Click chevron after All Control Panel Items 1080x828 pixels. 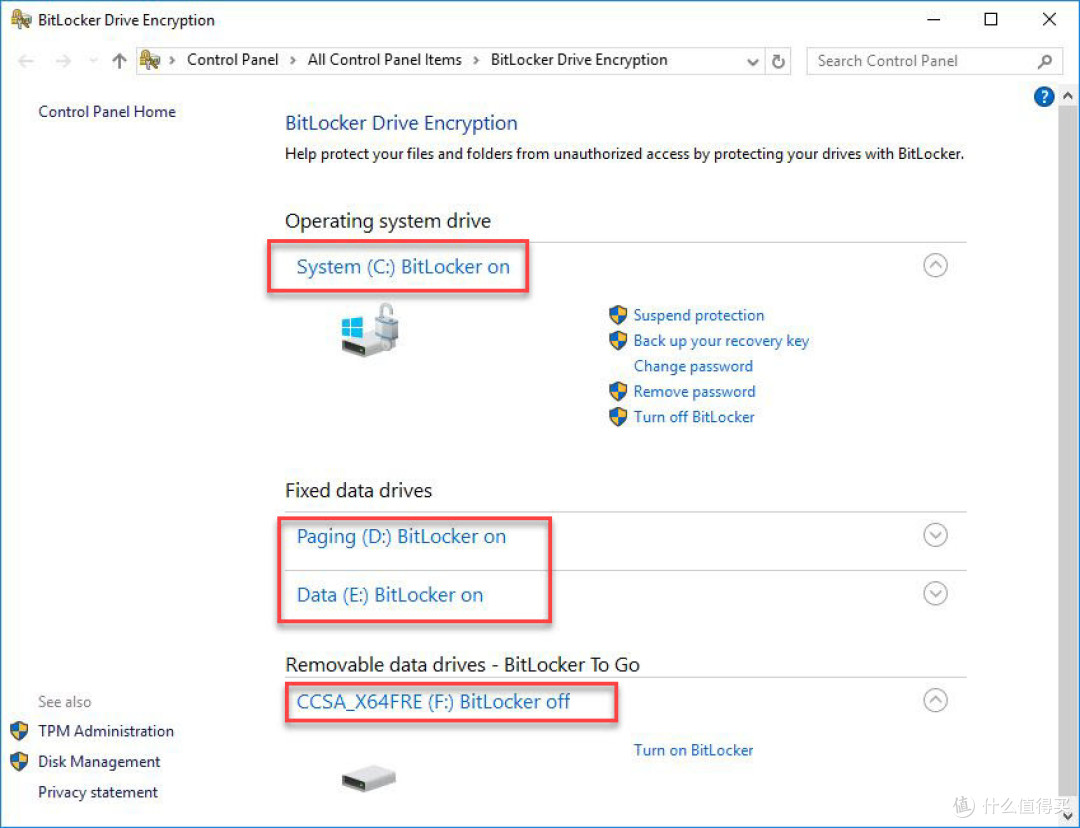476,61
